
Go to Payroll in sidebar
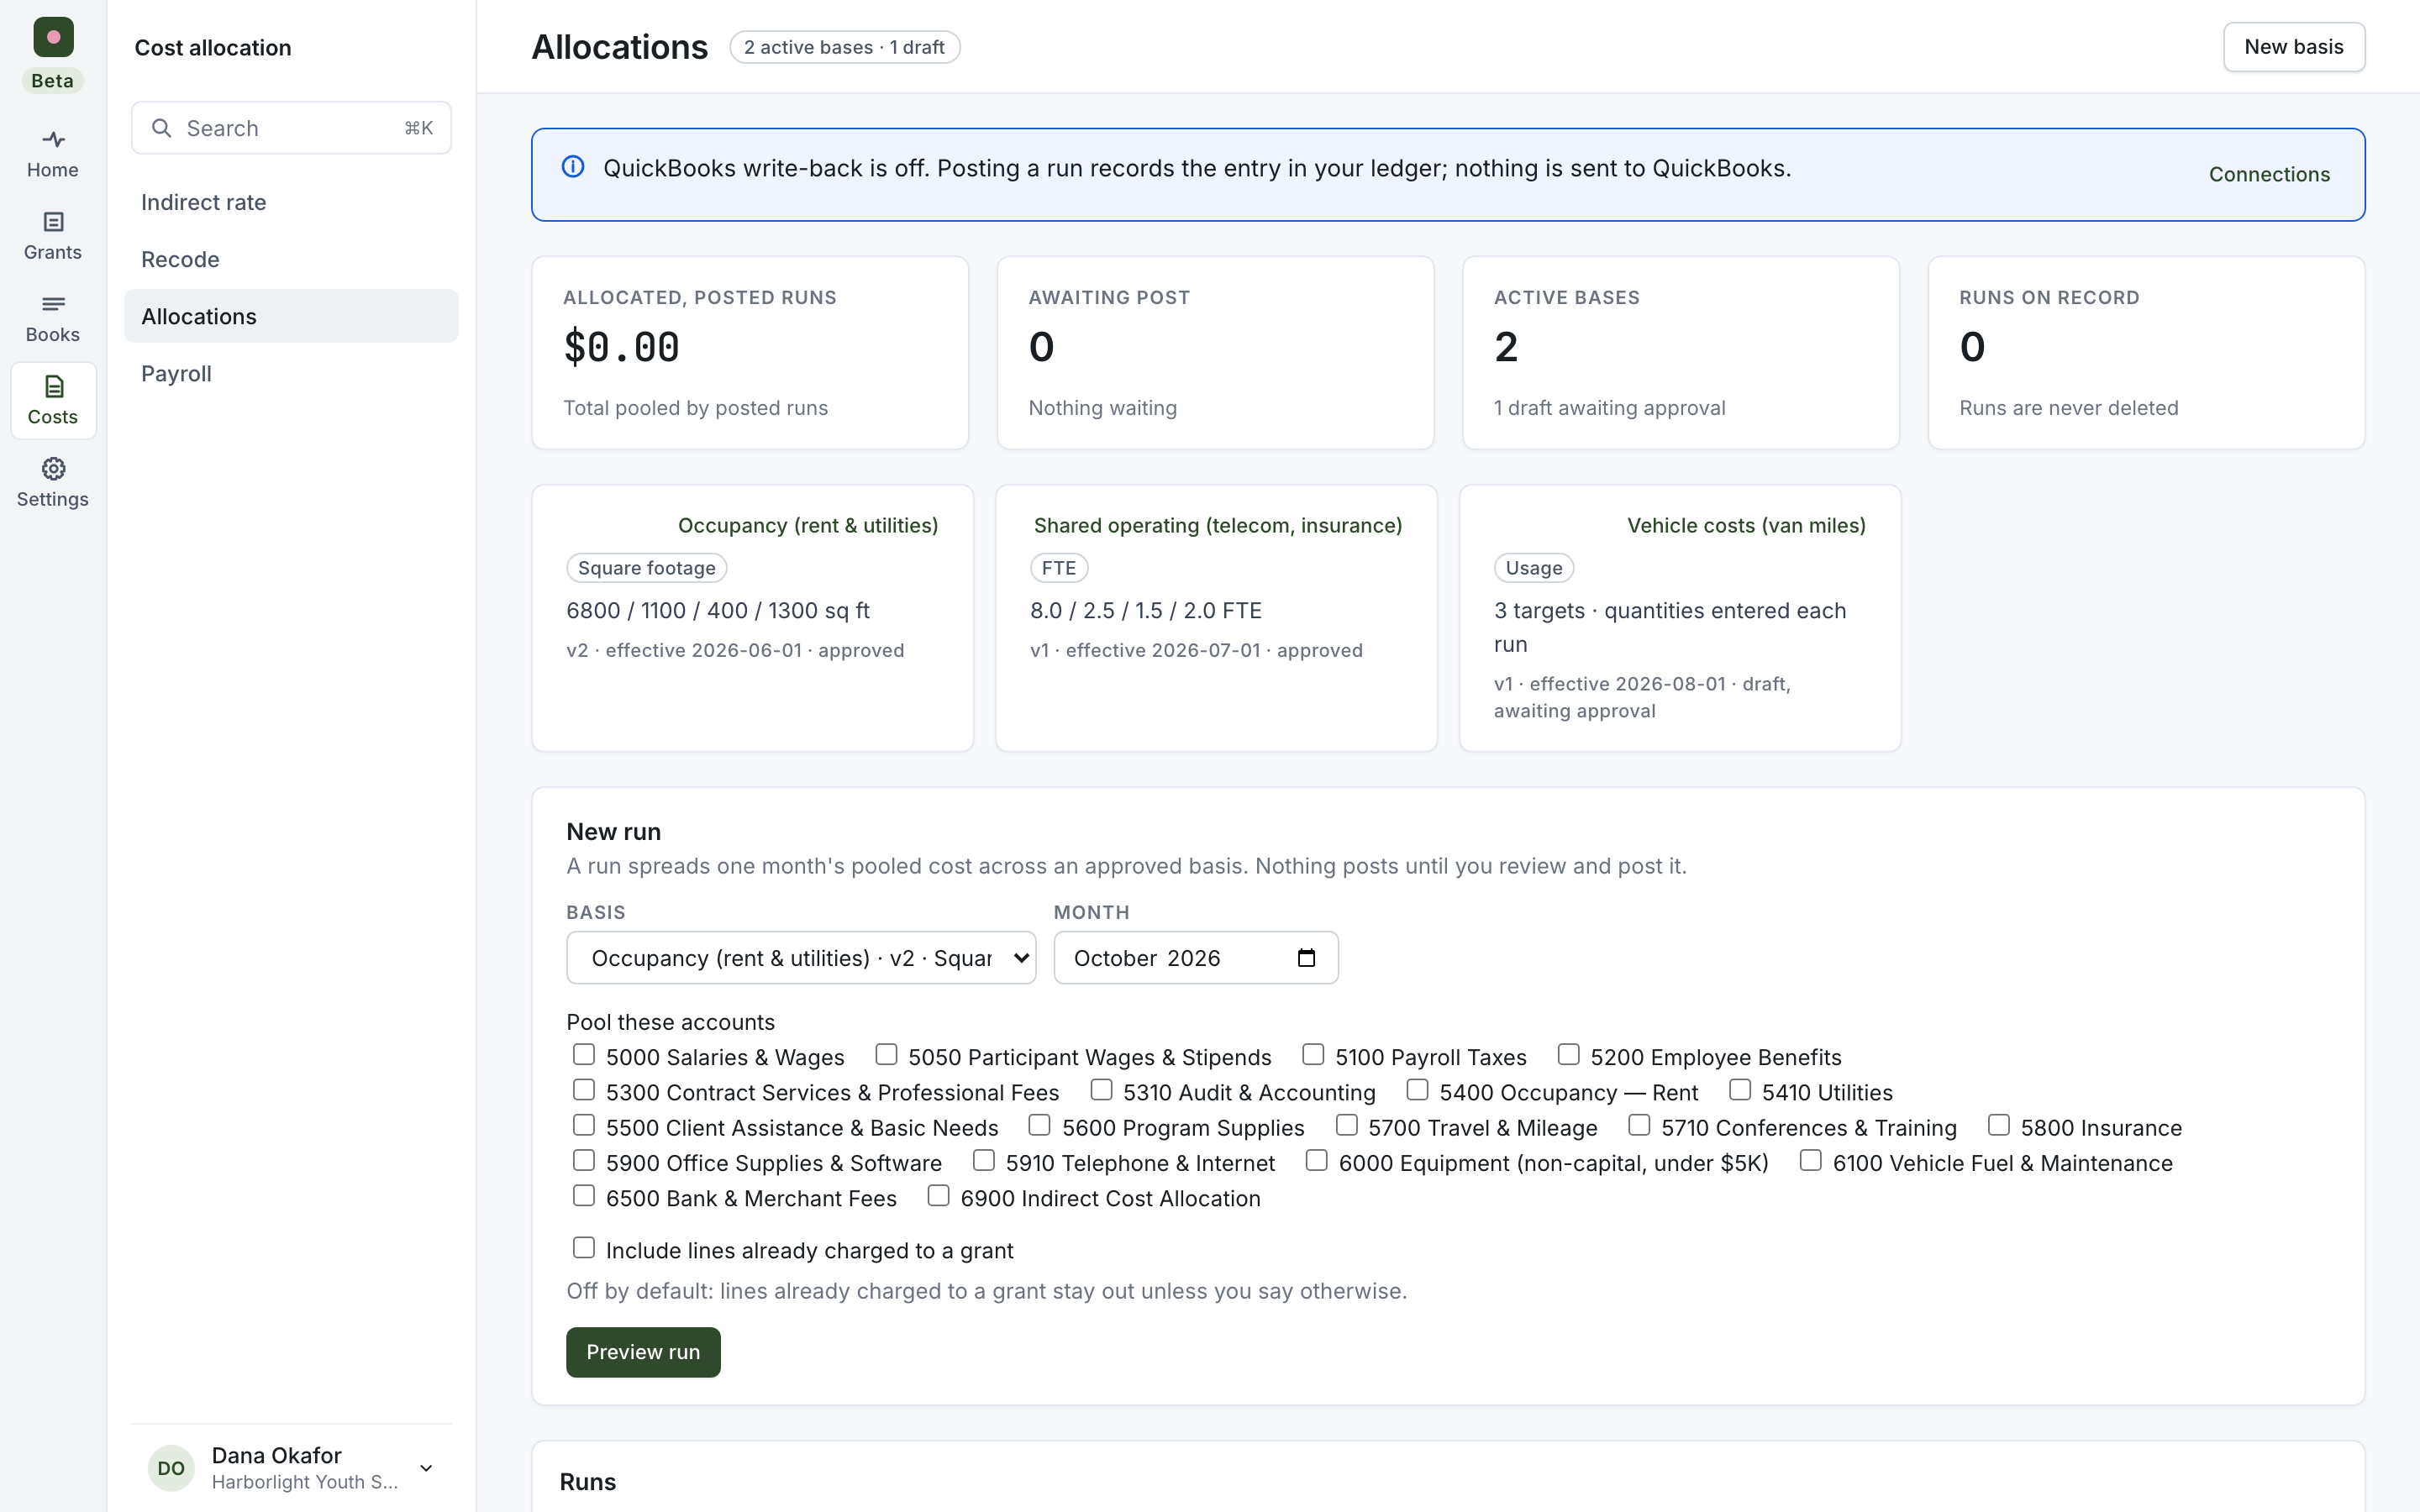(291, 373)
